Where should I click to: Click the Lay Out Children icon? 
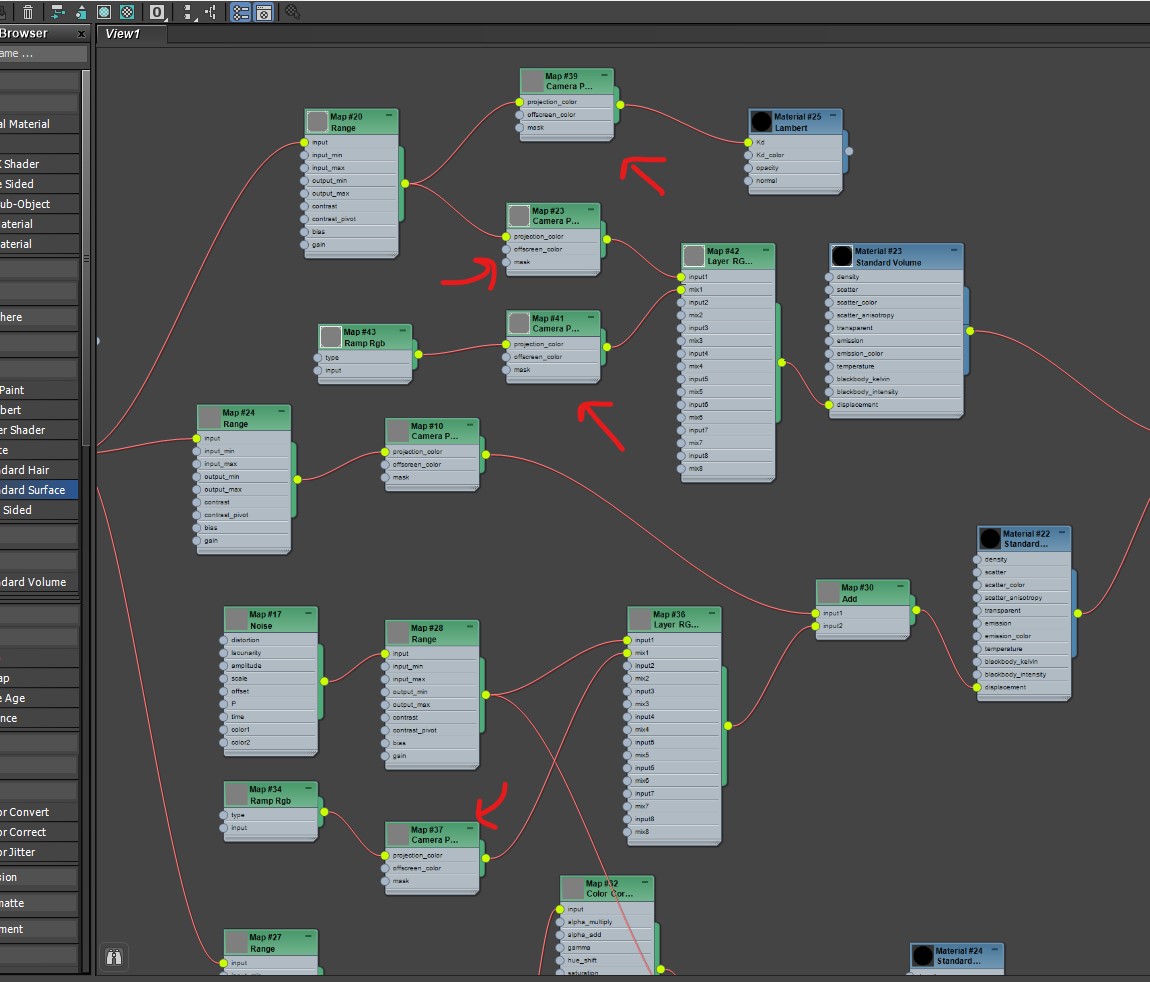pos(211,12)
